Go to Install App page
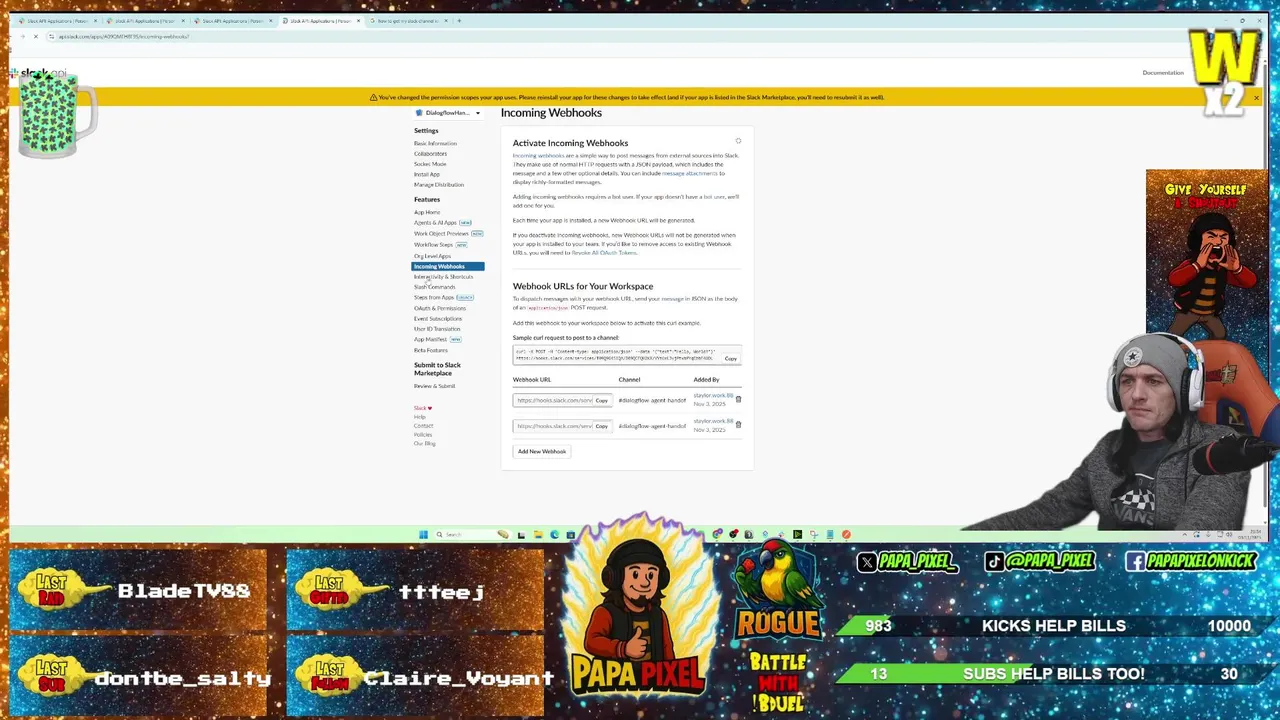Image resolution: width=1280 pixels, height=720 pixels. [x=427, y=174]
